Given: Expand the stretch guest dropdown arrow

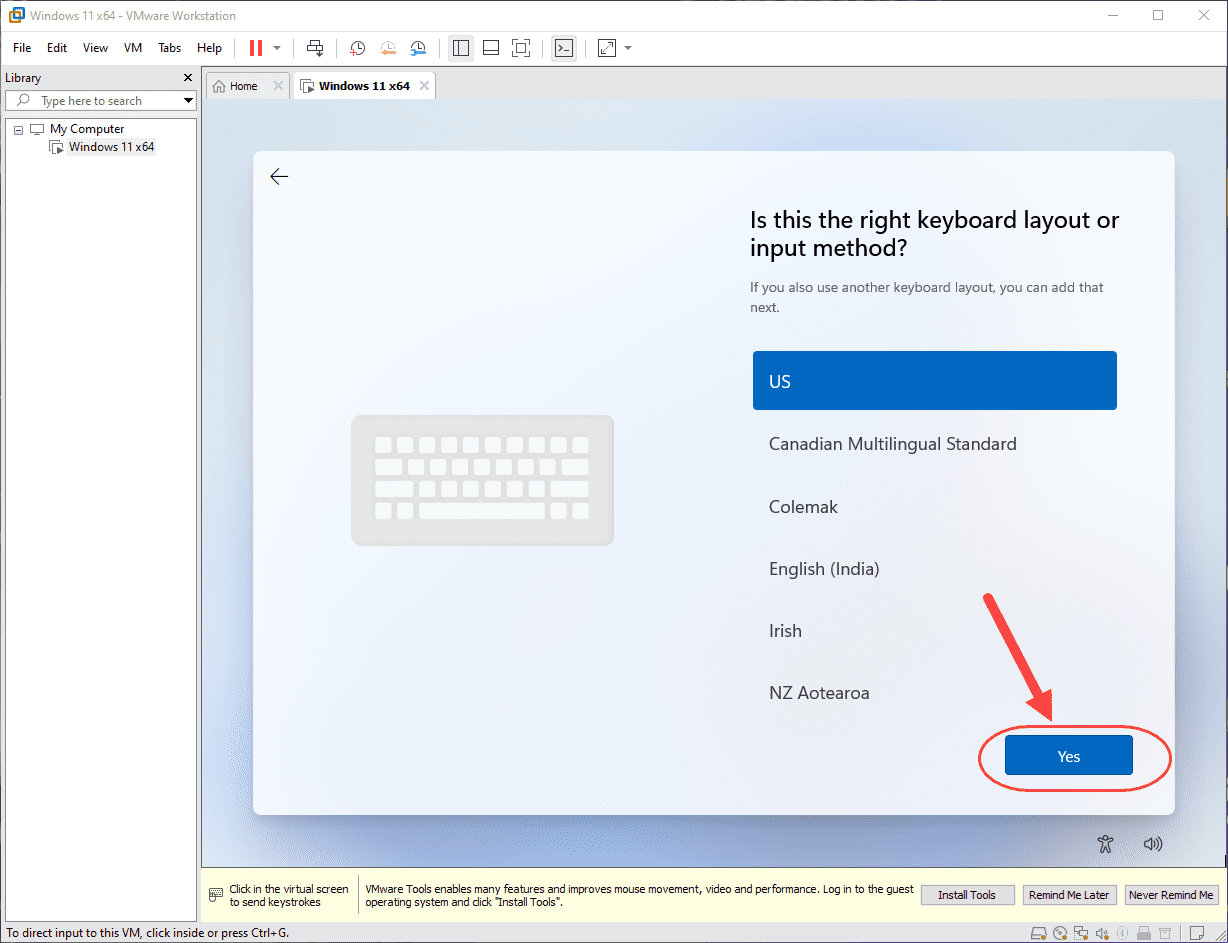Looking at the screenshot, I should 628,48.
